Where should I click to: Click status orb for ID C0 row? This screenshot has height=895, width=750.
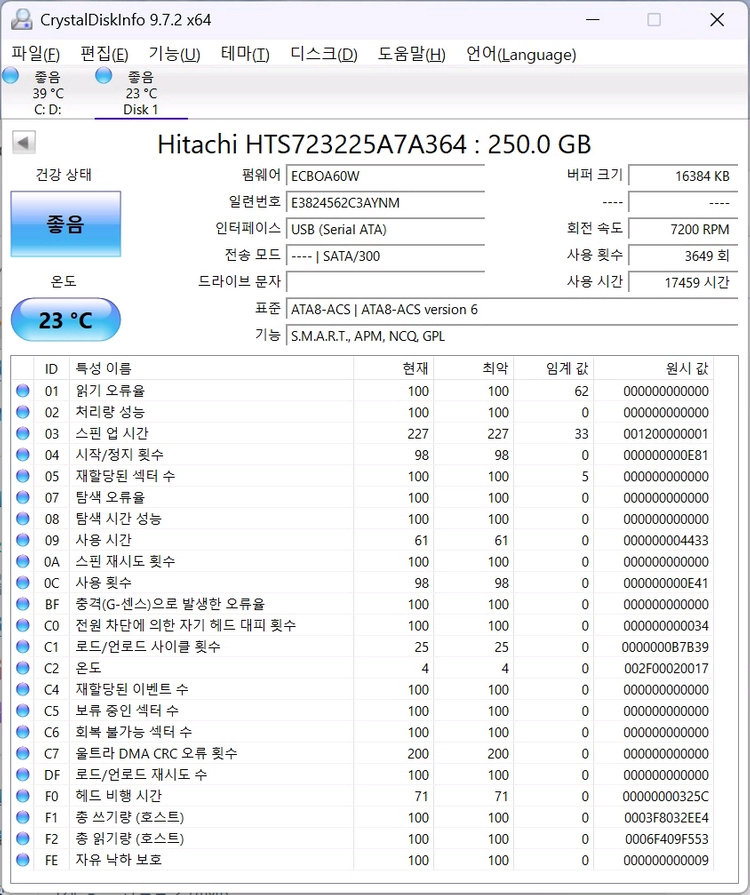(x=23, y=625)
